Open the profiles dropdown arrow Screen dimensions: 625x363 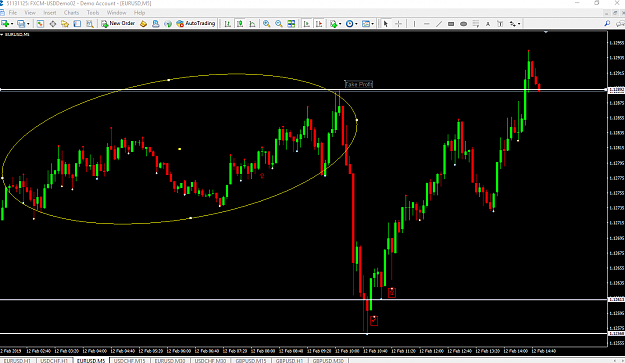28,24
